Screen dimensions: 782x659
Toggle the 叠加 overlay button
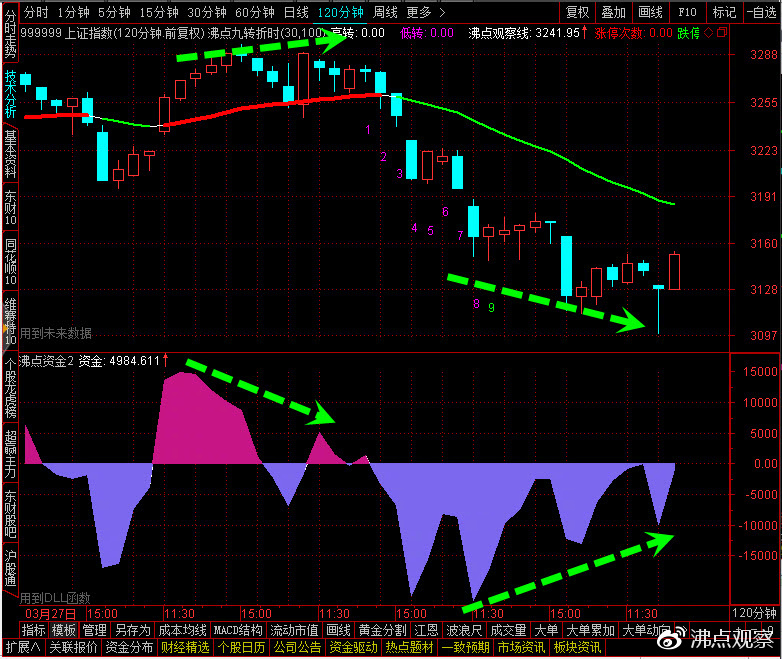coord(613,12)
